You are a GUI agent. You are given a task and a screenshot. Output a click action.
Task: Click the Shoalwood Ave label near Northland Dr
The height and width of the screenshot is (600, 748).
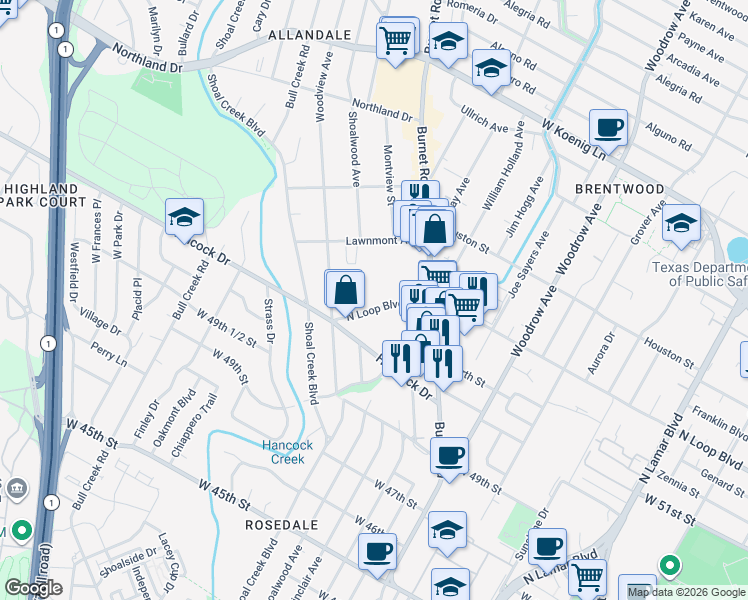pos(353,149)
